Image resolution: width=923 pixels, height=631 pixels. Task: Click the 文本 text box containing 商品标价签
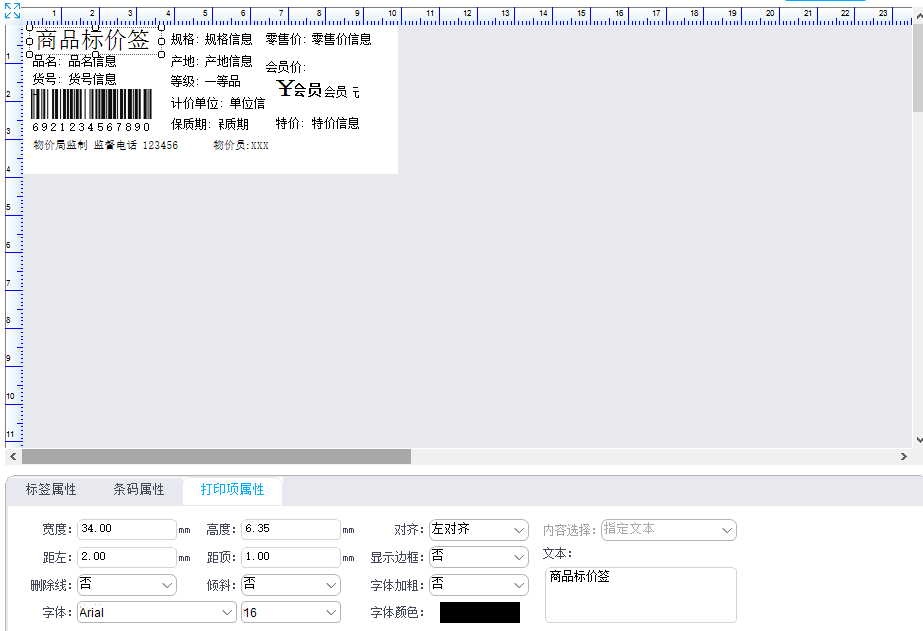coord(640,594)
